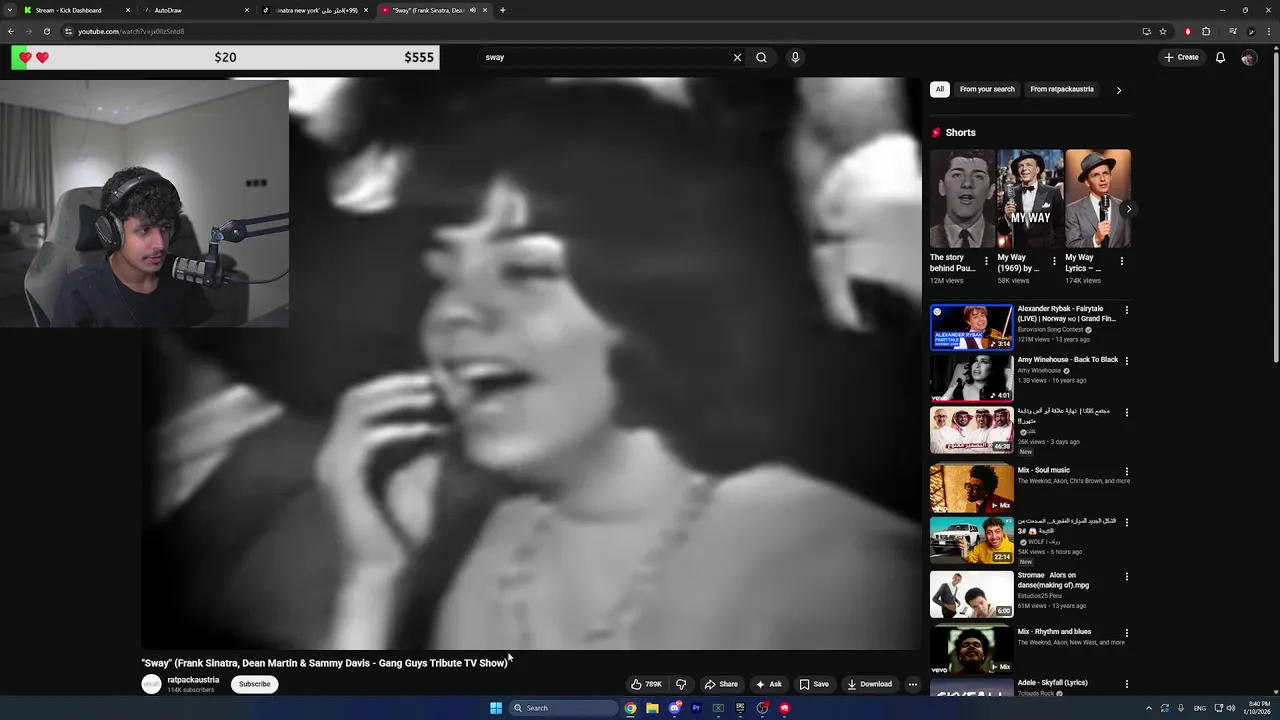Open the account avatar menu
This screenshot has width=1280, height=720.
(1248, 57)
